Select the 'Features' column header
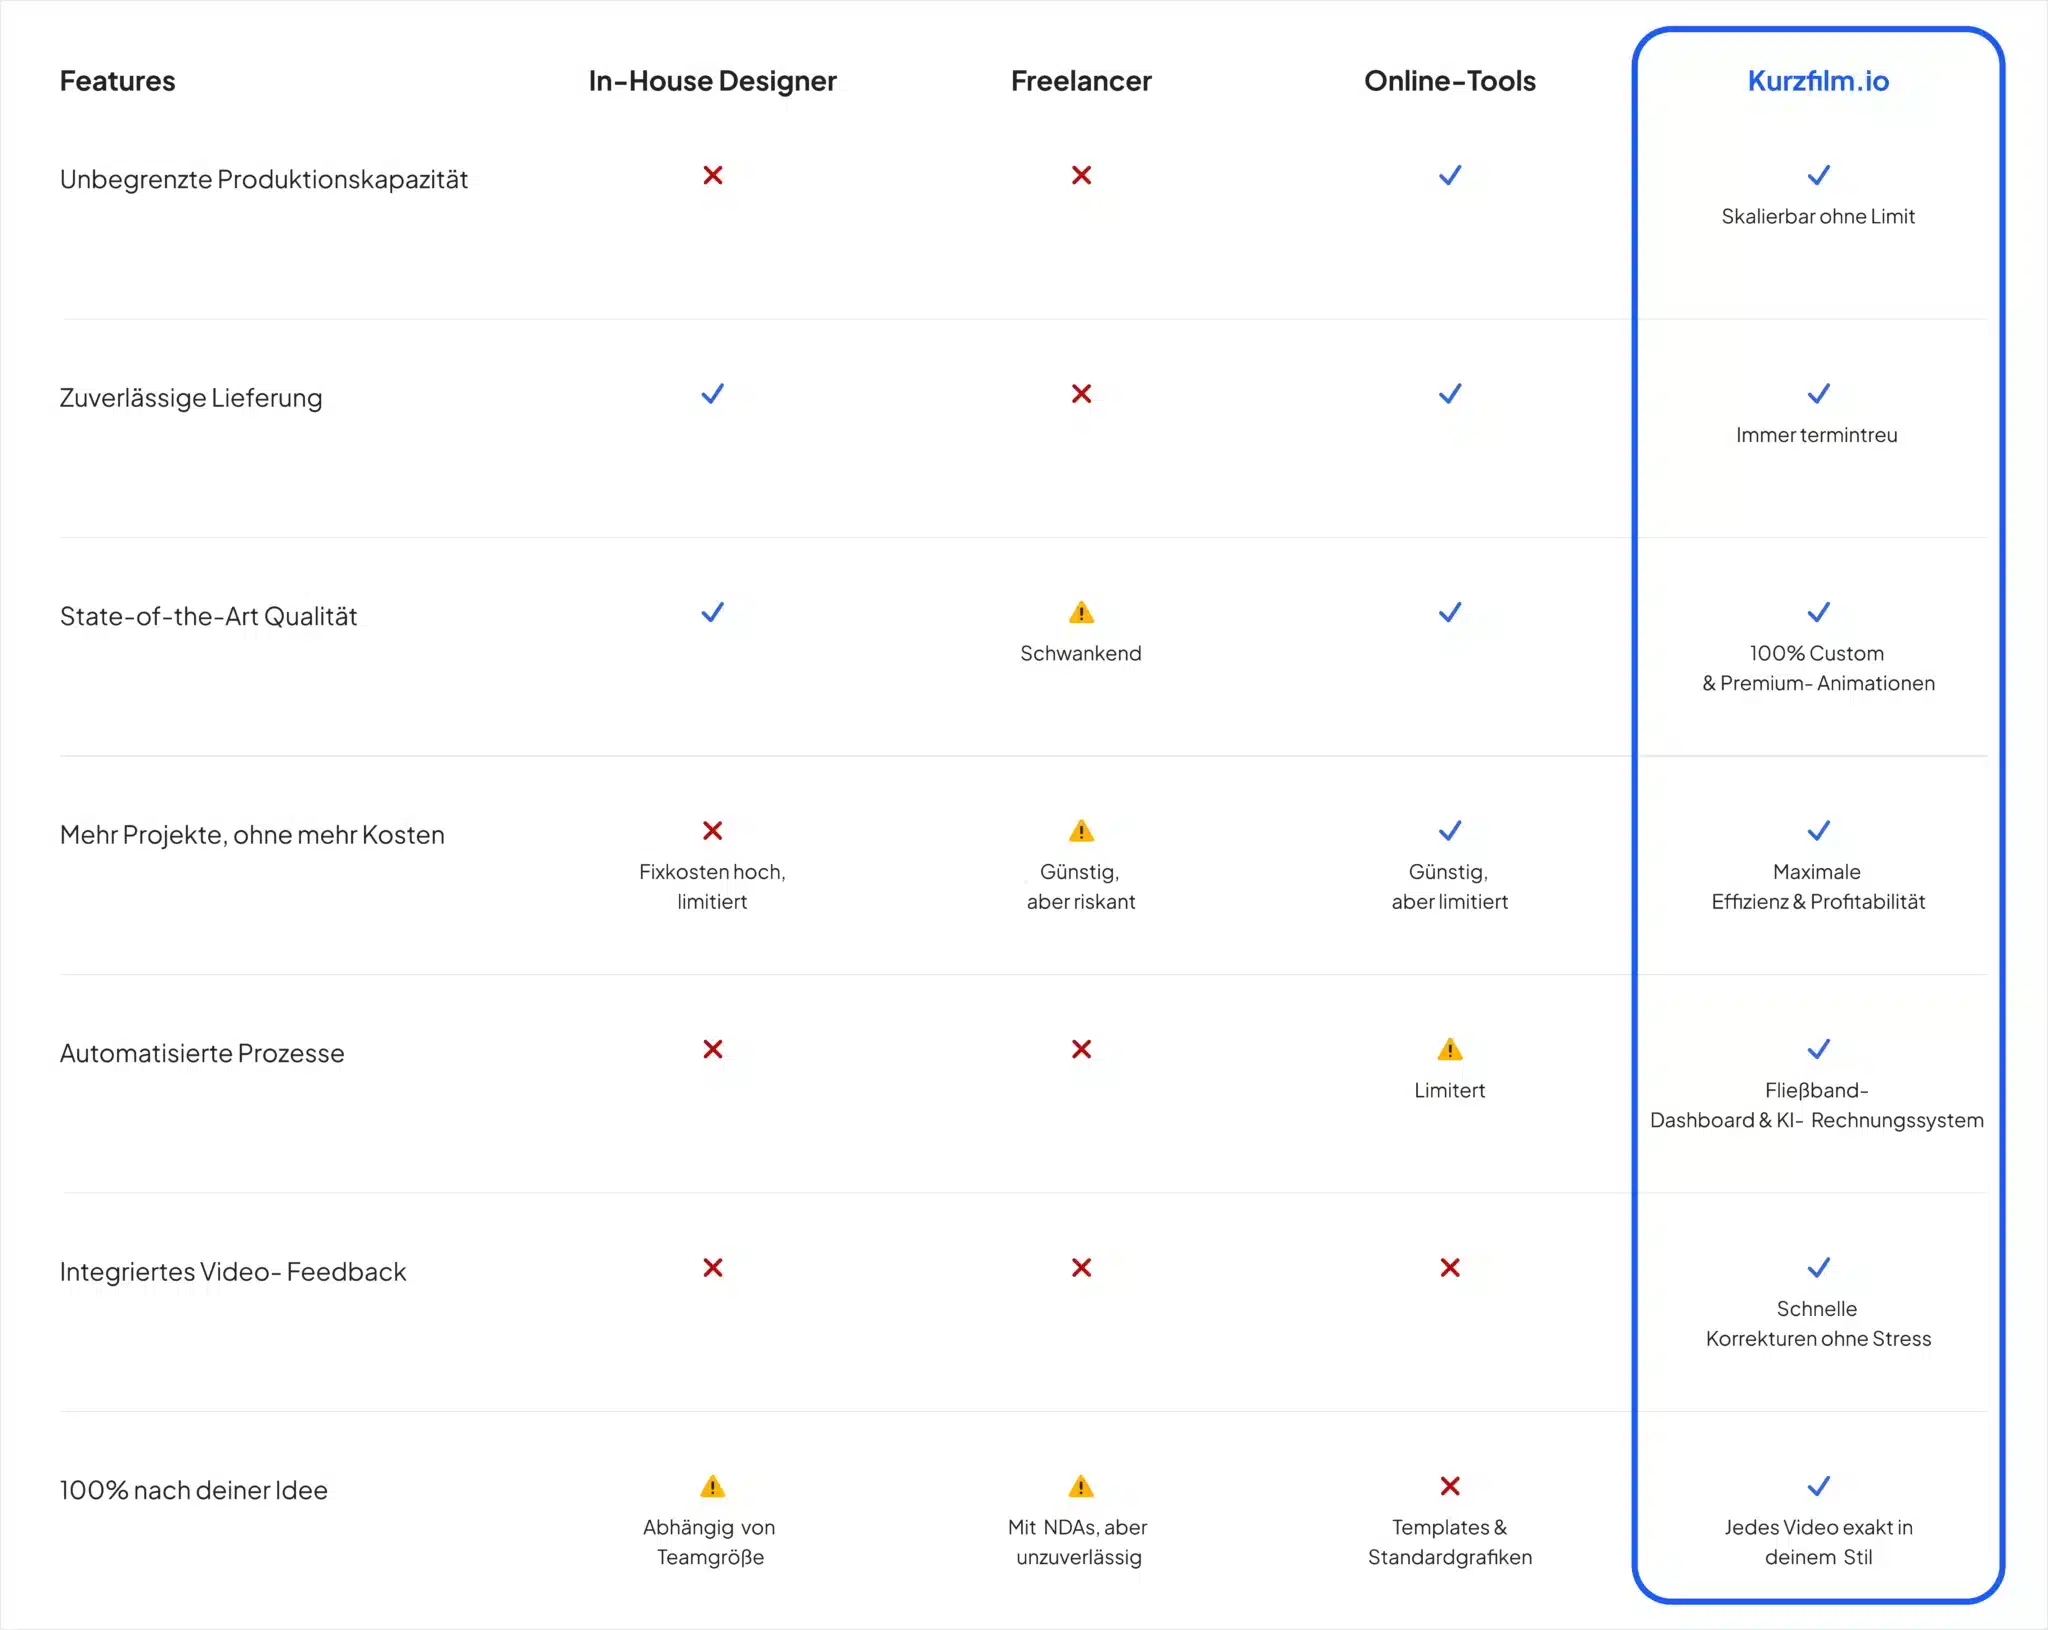Screen dimensions: 2048x1630 (x=117, y=81)
